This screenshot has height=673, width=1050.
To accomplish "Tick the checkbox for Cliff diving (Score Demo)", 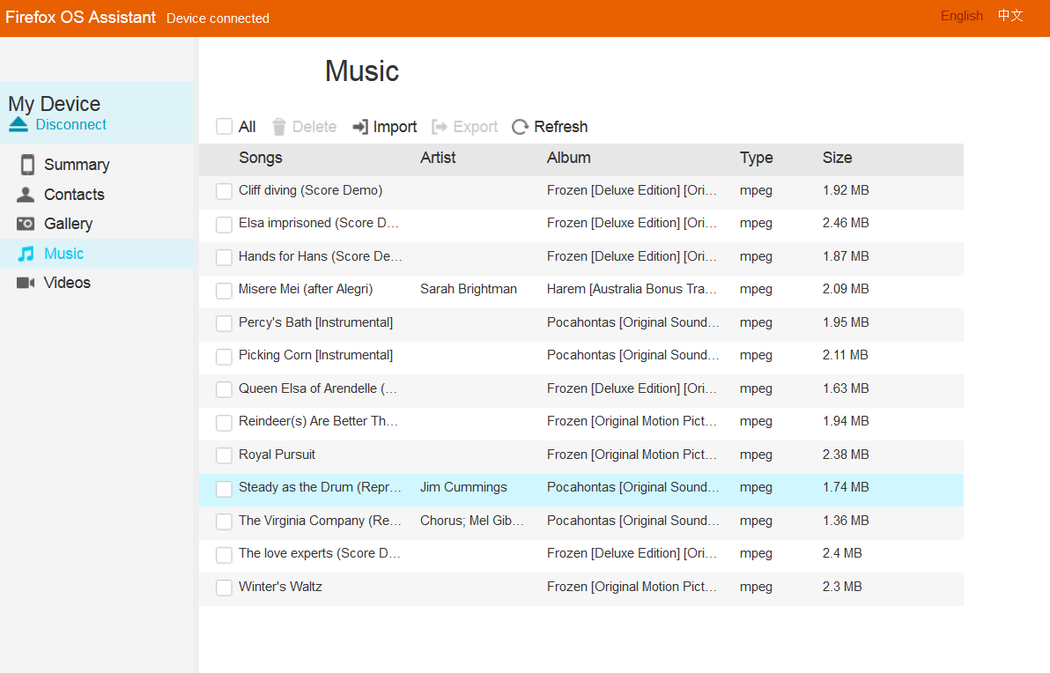I will [x=224, y=191].
